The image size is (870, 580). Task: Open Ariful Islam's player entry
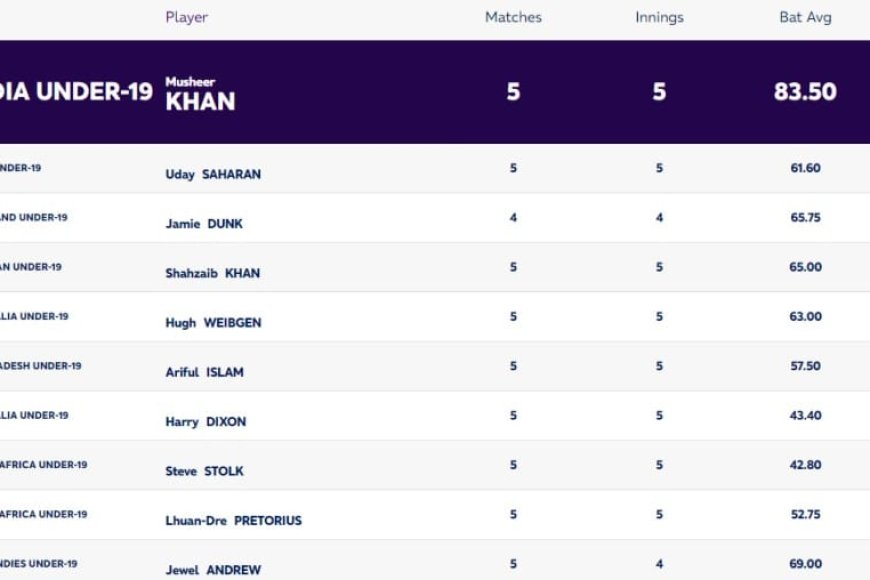coord(204,372)
